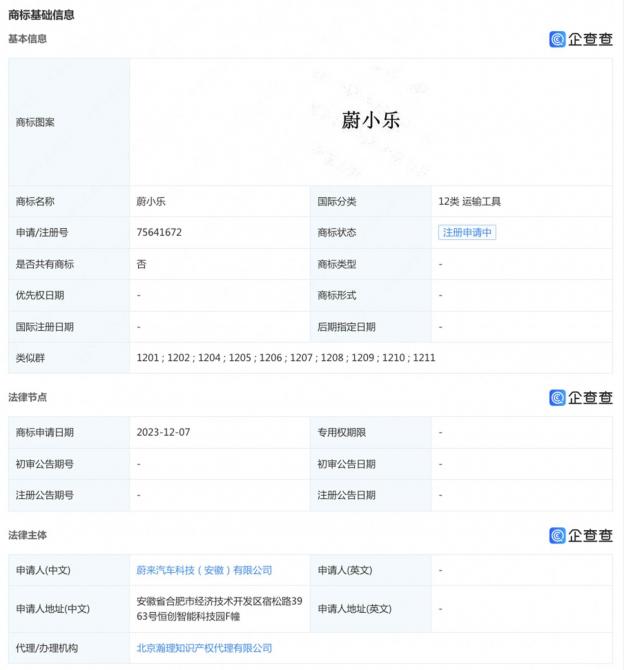
Task: Open agency link 北京瀚理知识产权代理有限公司
Action: [x=204, y=648]
